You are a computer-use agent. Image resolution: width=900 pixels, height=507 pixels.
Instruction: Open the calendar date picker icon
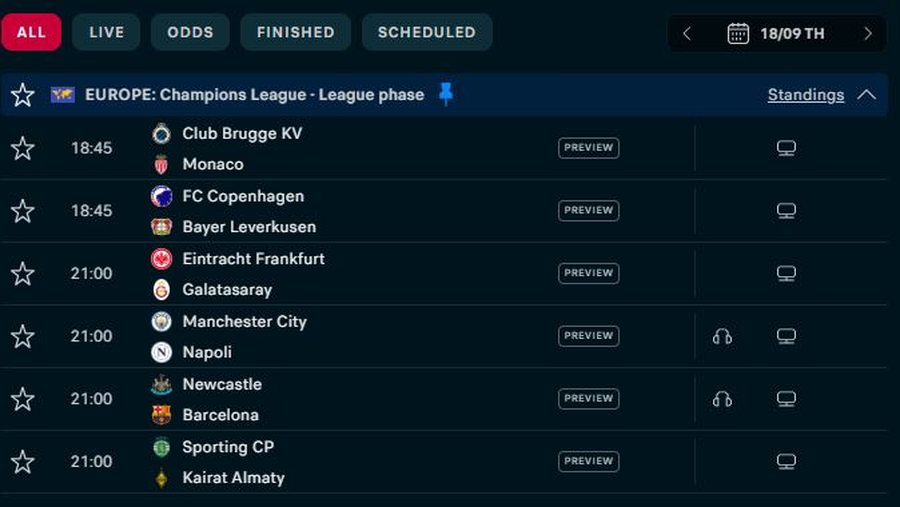pyautogui.click(x=738, y=33)
